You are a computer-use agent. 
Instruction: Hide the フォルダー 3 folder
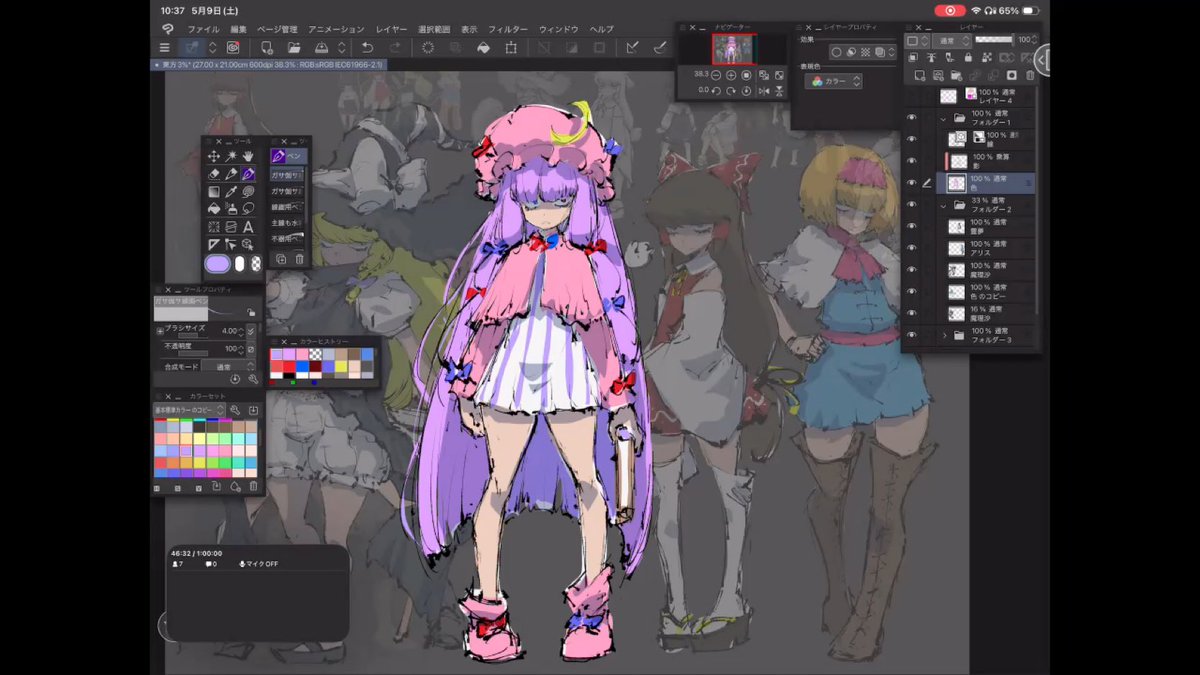pyautogui.click(x=911, y=336)
